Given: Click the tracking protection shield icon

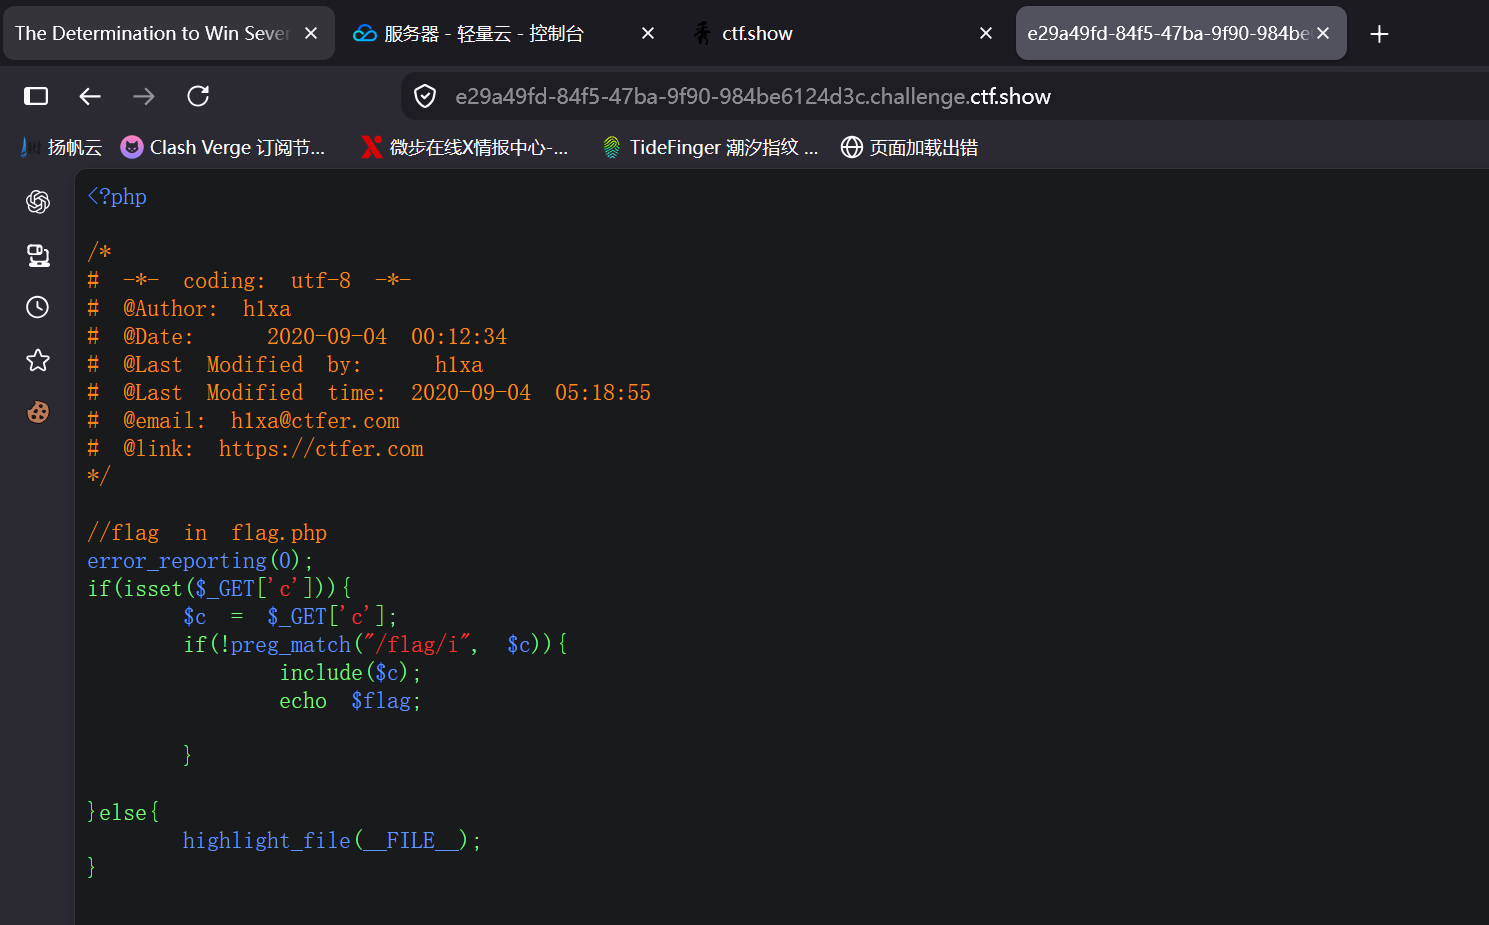Looking at the screenshot, I should click(425, 96).
